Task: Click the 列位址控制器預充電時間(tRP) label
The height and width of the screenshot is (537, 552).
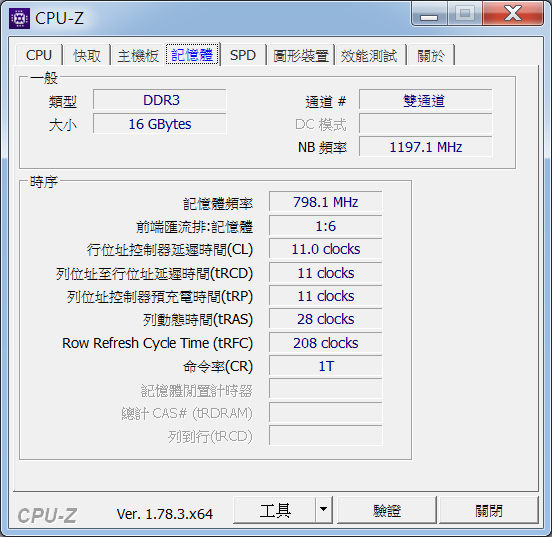Action: [x=160, y=297]
